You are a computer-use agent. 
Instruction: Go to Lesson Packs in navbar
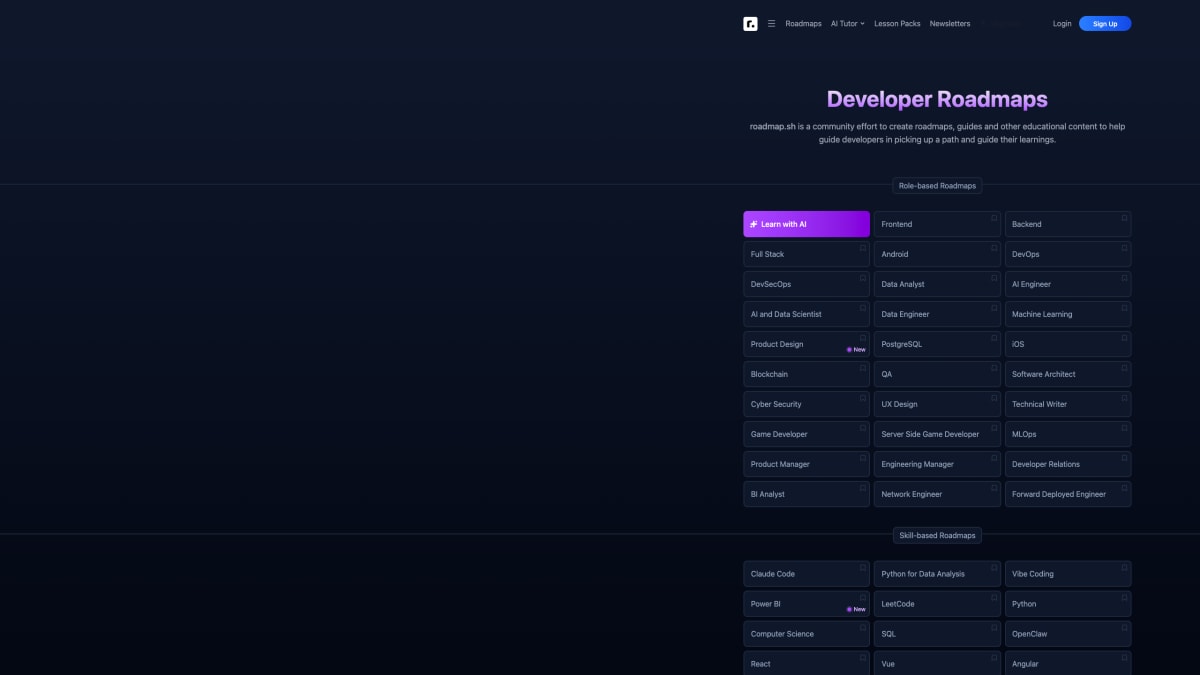tap(897, 24)
